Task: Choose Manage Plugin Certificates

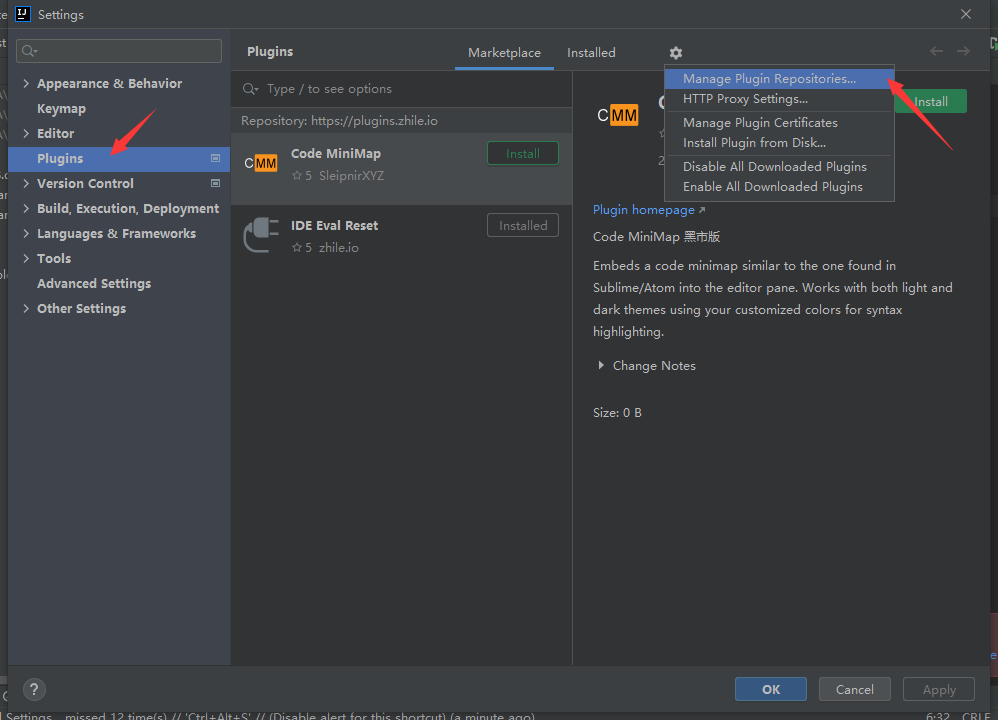Action: coord(779,122)
